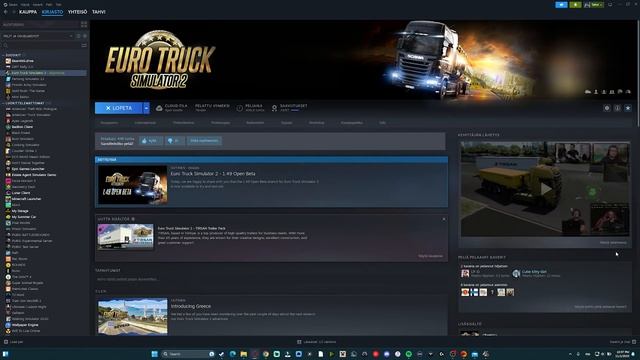Toggle the show ready-to-play filter icon
This screenshot has width=640, height=360.
point(84,36)
